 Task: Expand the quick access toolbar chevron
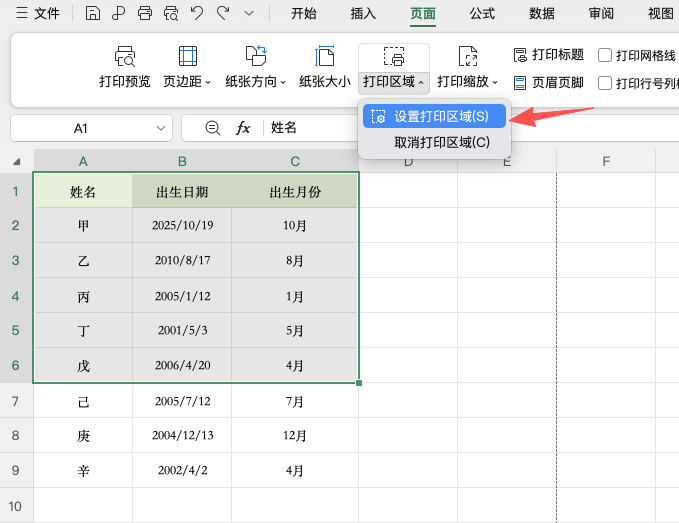pos(249,13)
